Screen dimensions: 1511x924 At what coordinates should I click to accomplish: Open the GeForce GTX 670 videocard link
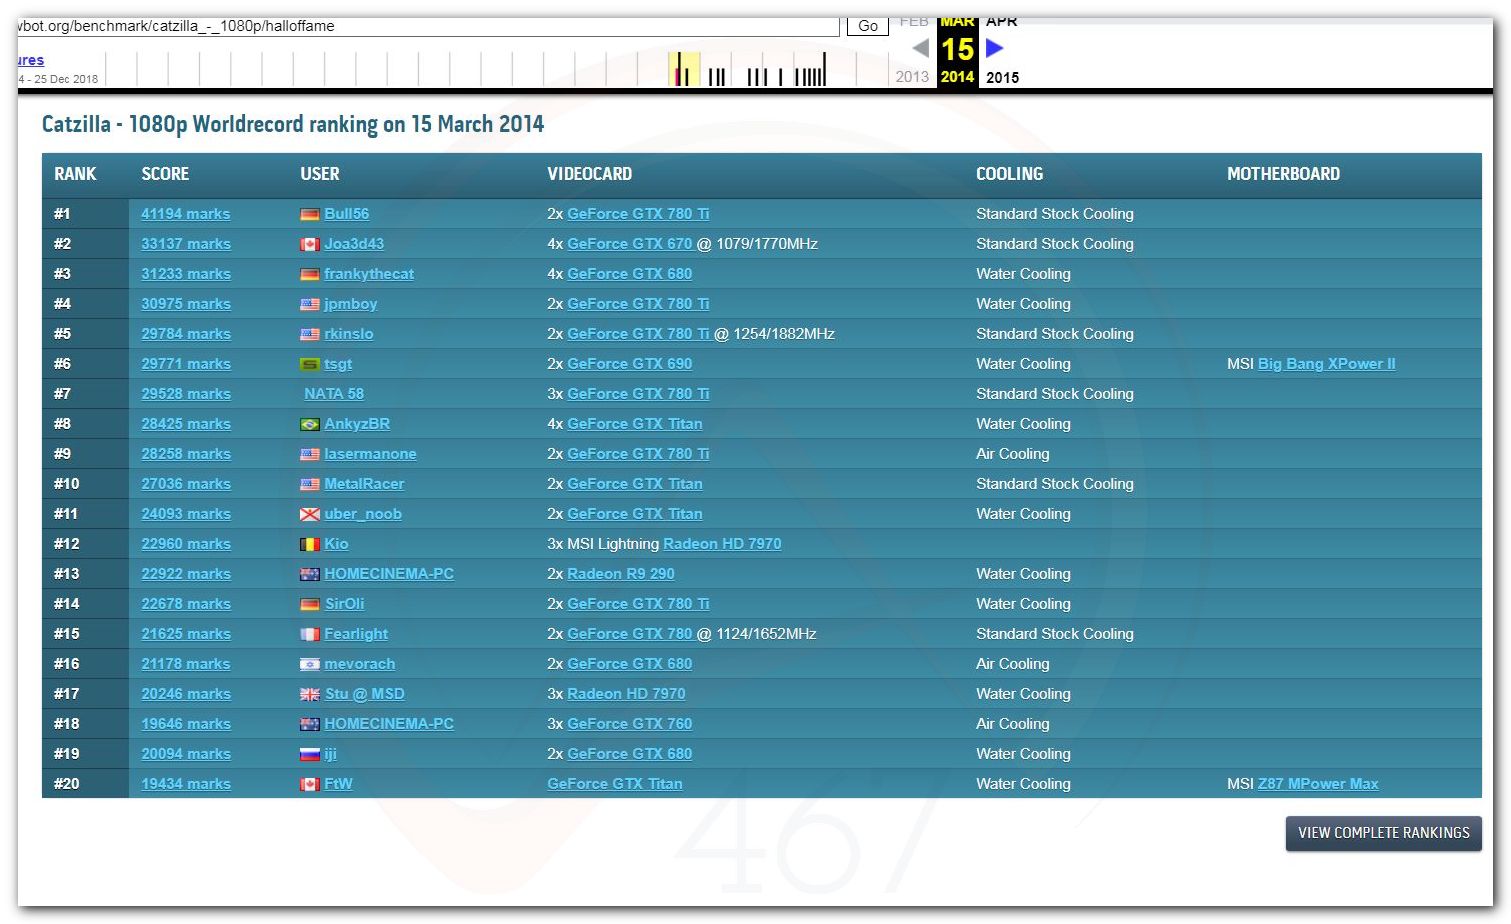pos(630,244)
